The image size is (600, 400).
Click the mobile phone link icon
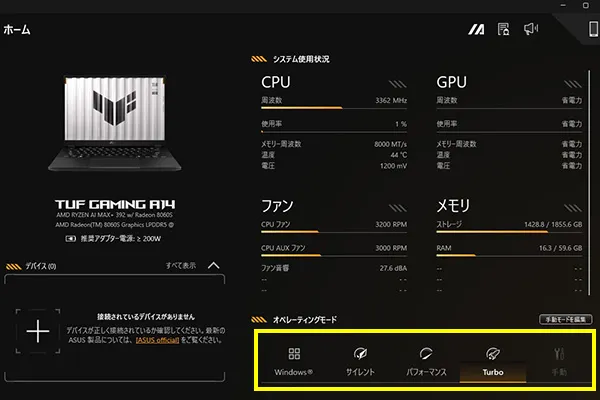[592, 29]
